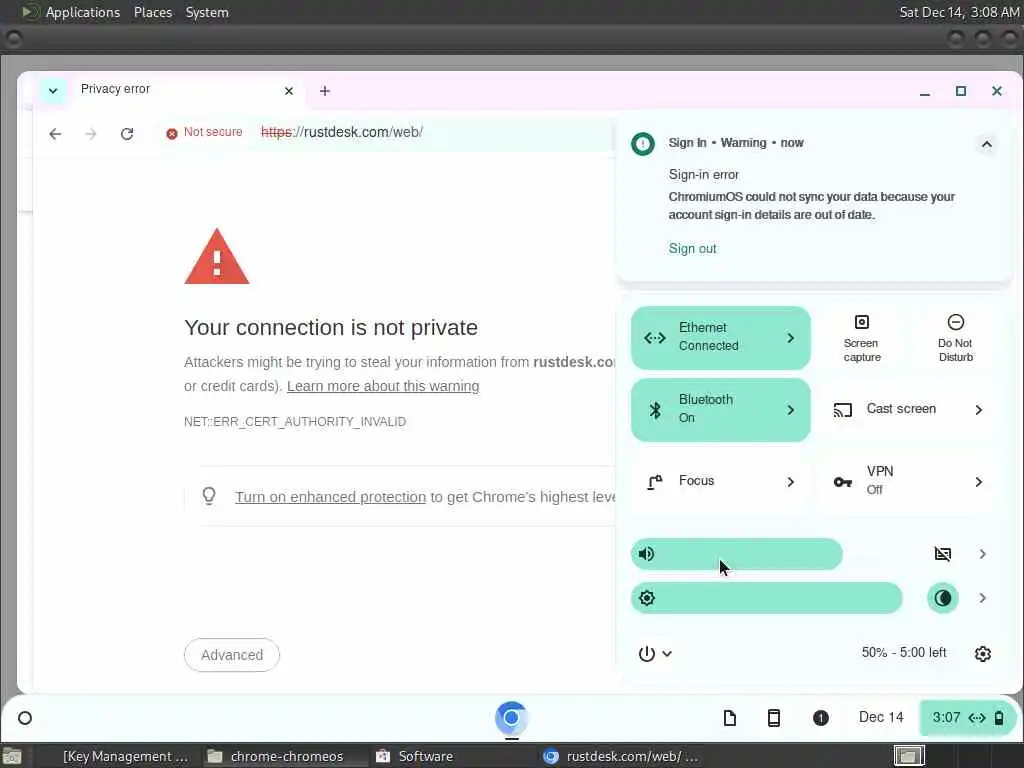Open ChromeOS settings gear
This screenshot has height=768, width=1024.
point(982,653)
